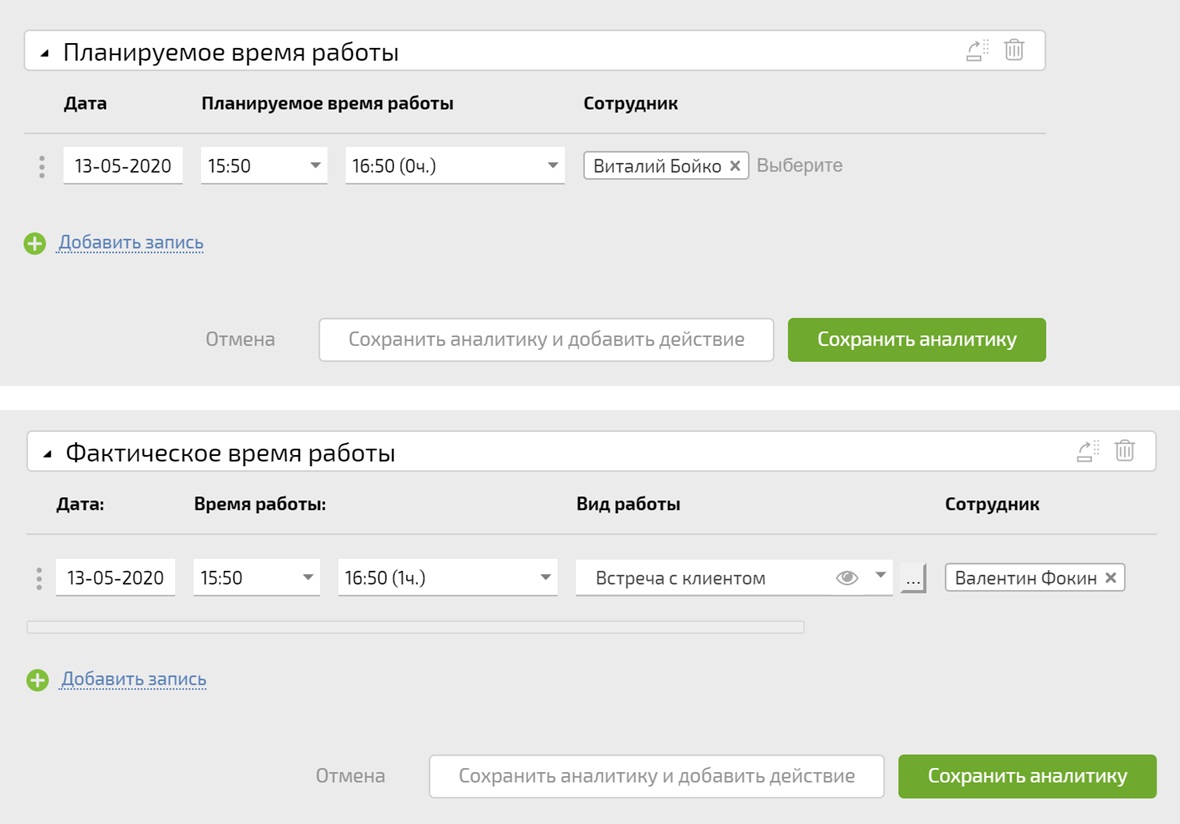
Task: Click green plus icon in planned time section
Action: (x=35, y=243)
